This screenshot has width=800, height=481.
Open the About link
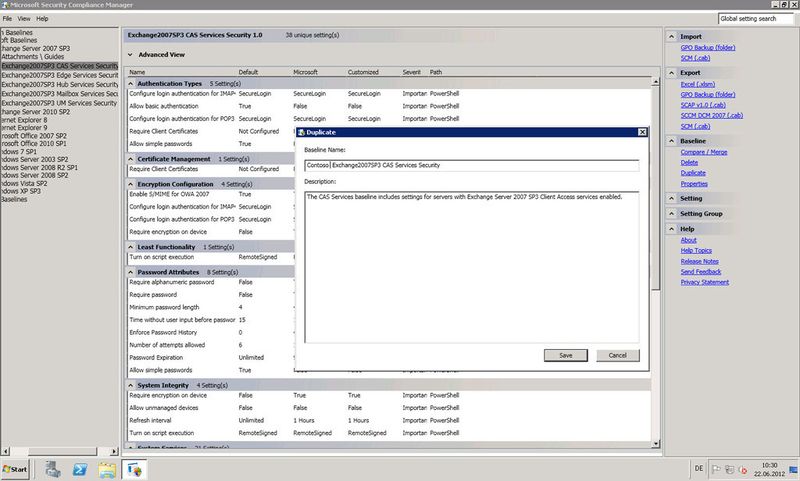[x=688, y=240]
